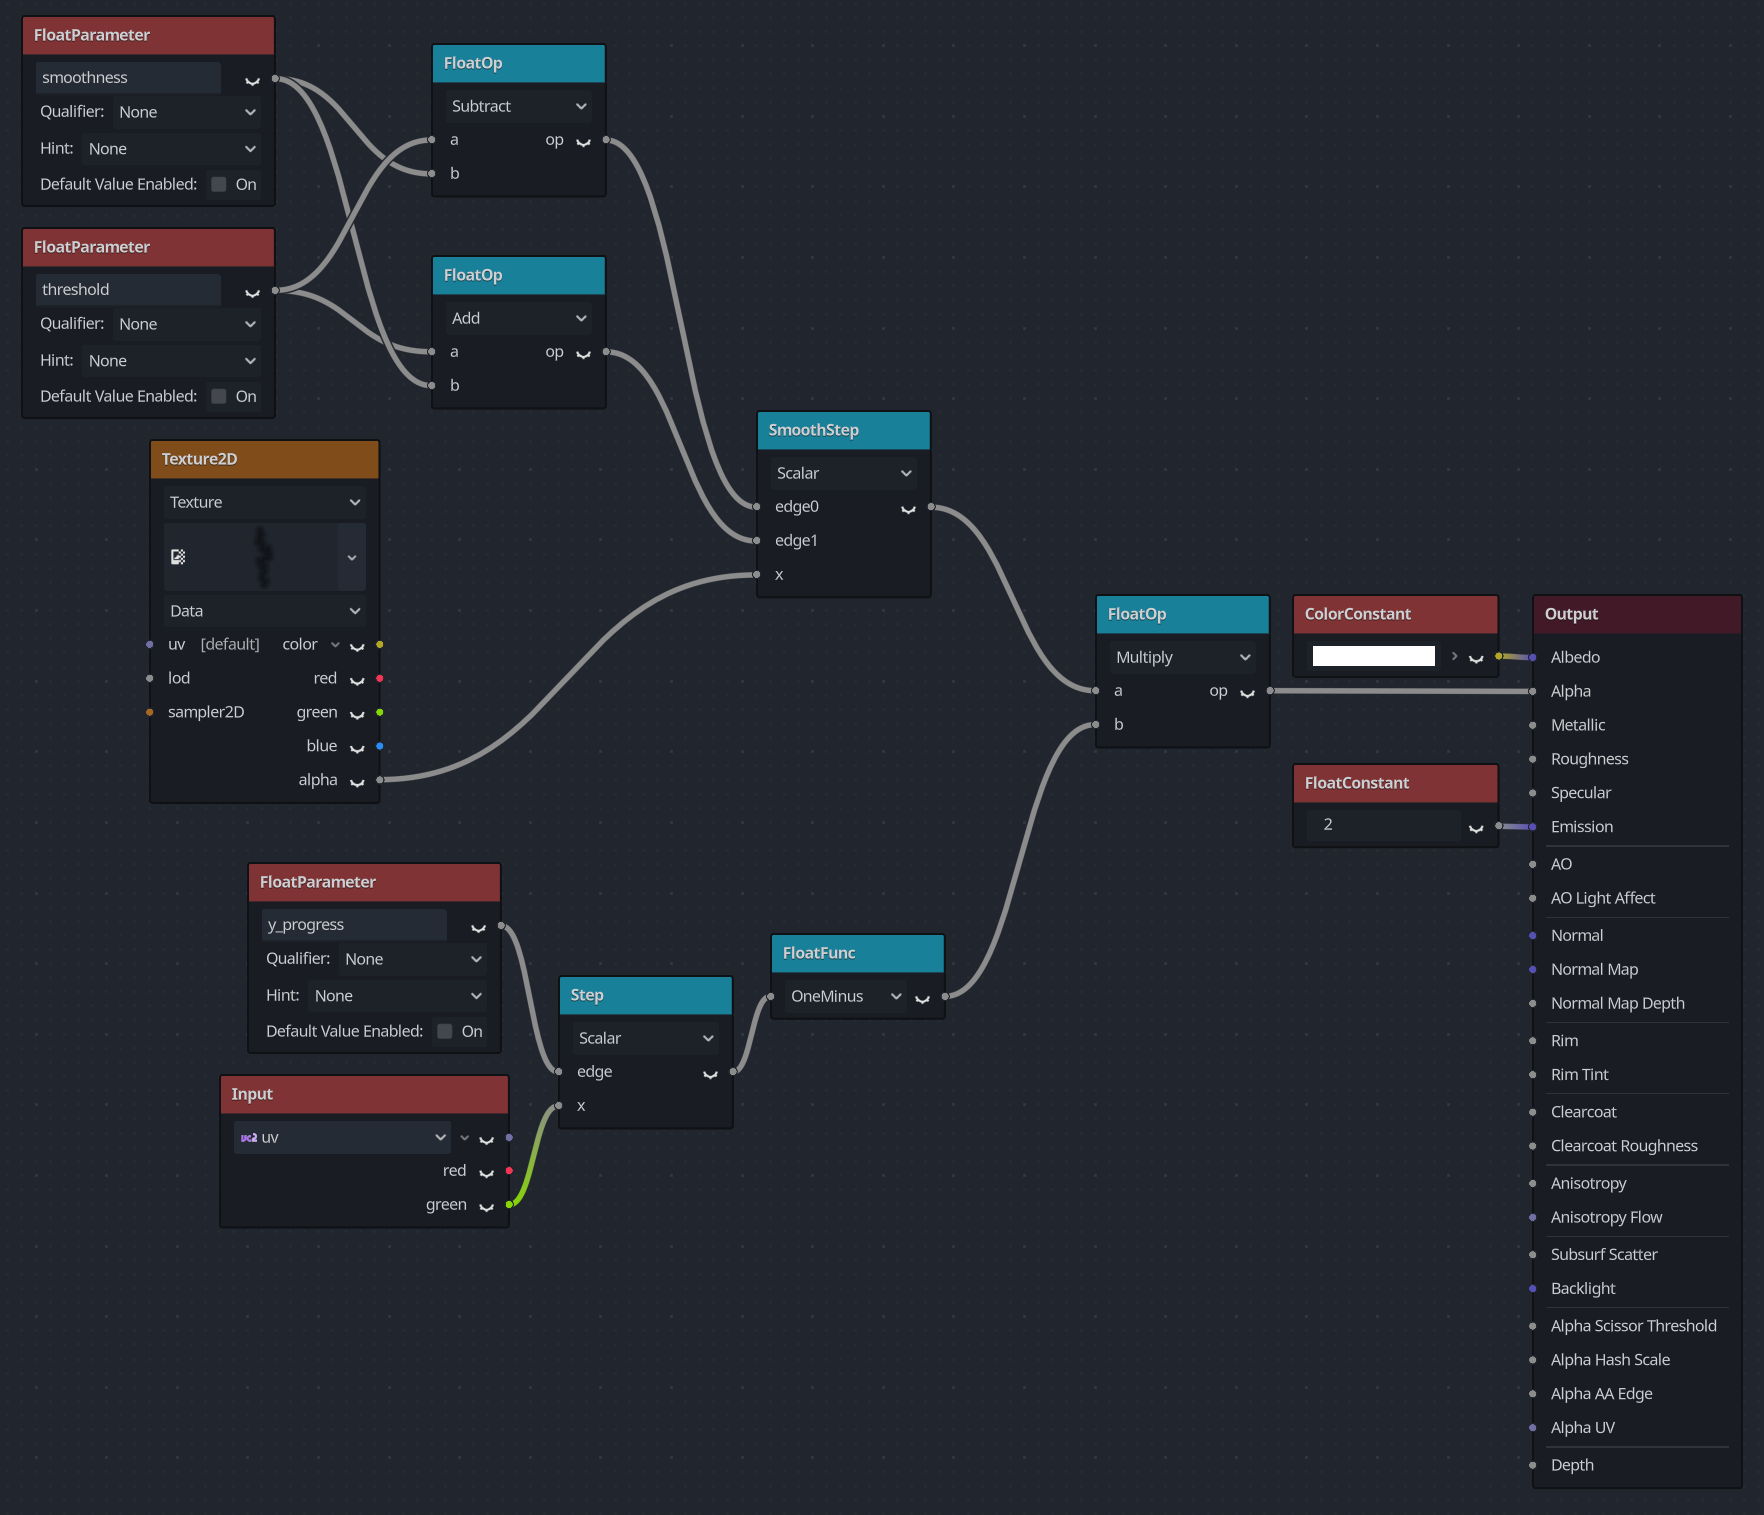Expand Texture2D color output components chevron

point(335,644)
